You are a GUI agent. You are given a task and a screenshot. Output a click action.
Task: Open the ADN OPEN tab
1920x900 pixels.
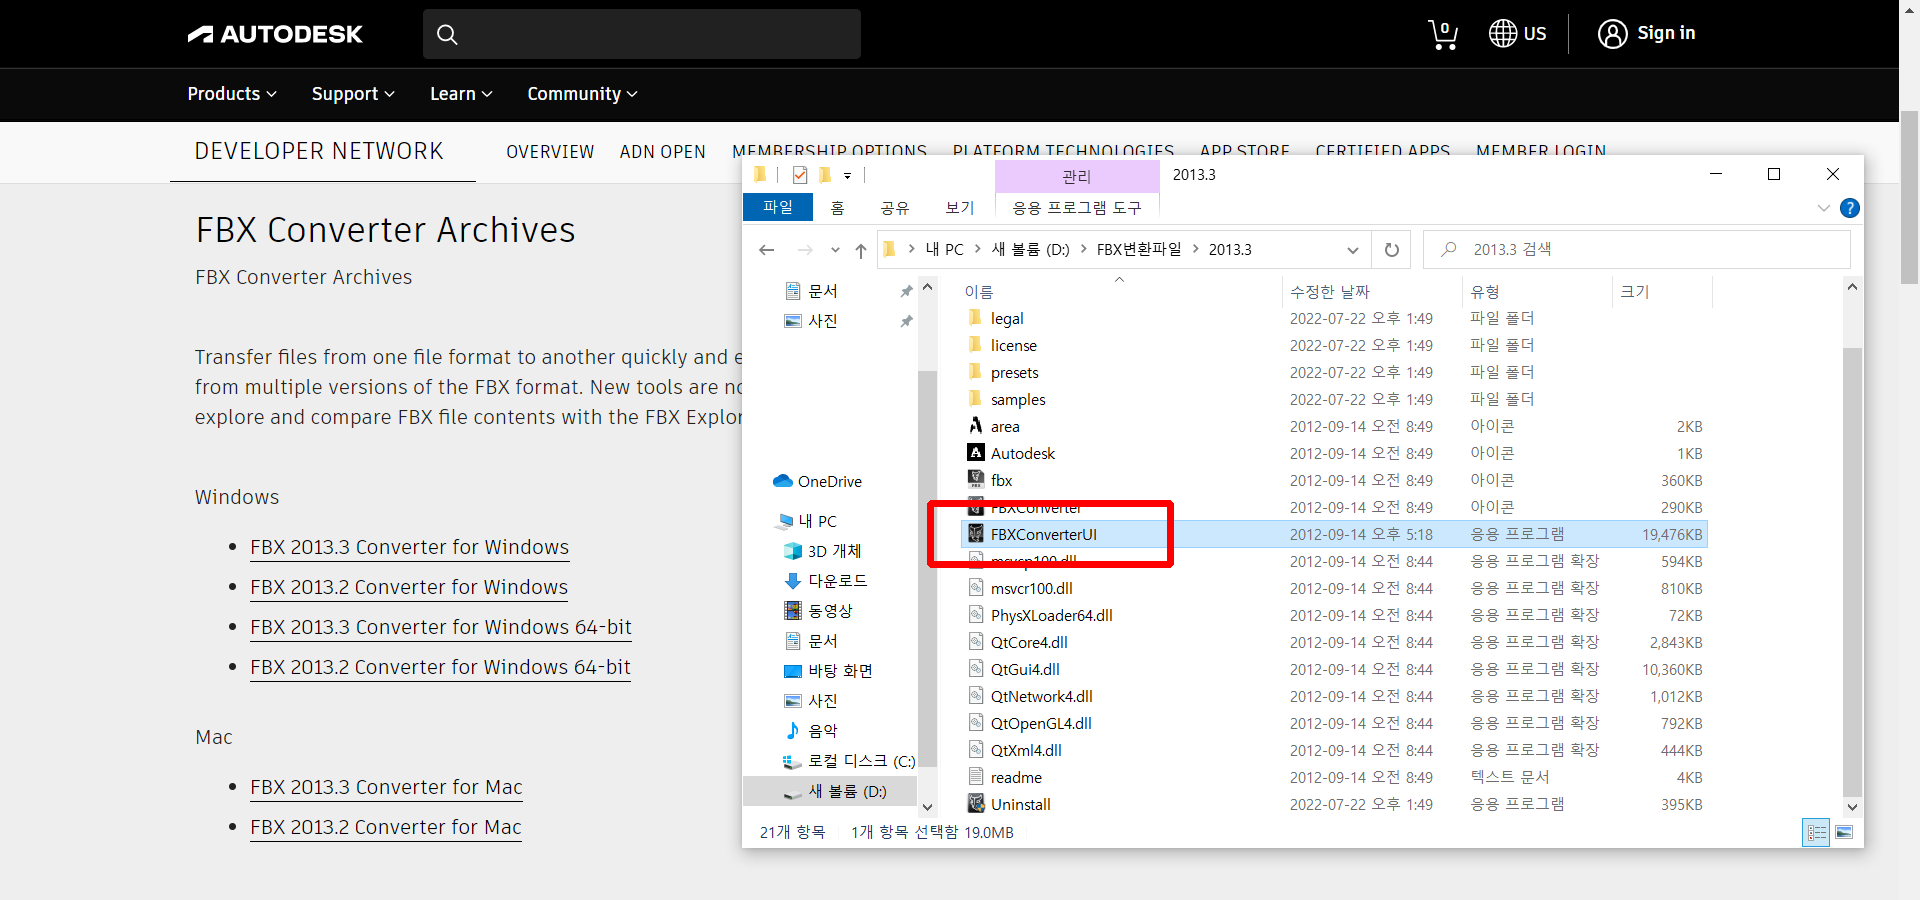tap(662, 152)
